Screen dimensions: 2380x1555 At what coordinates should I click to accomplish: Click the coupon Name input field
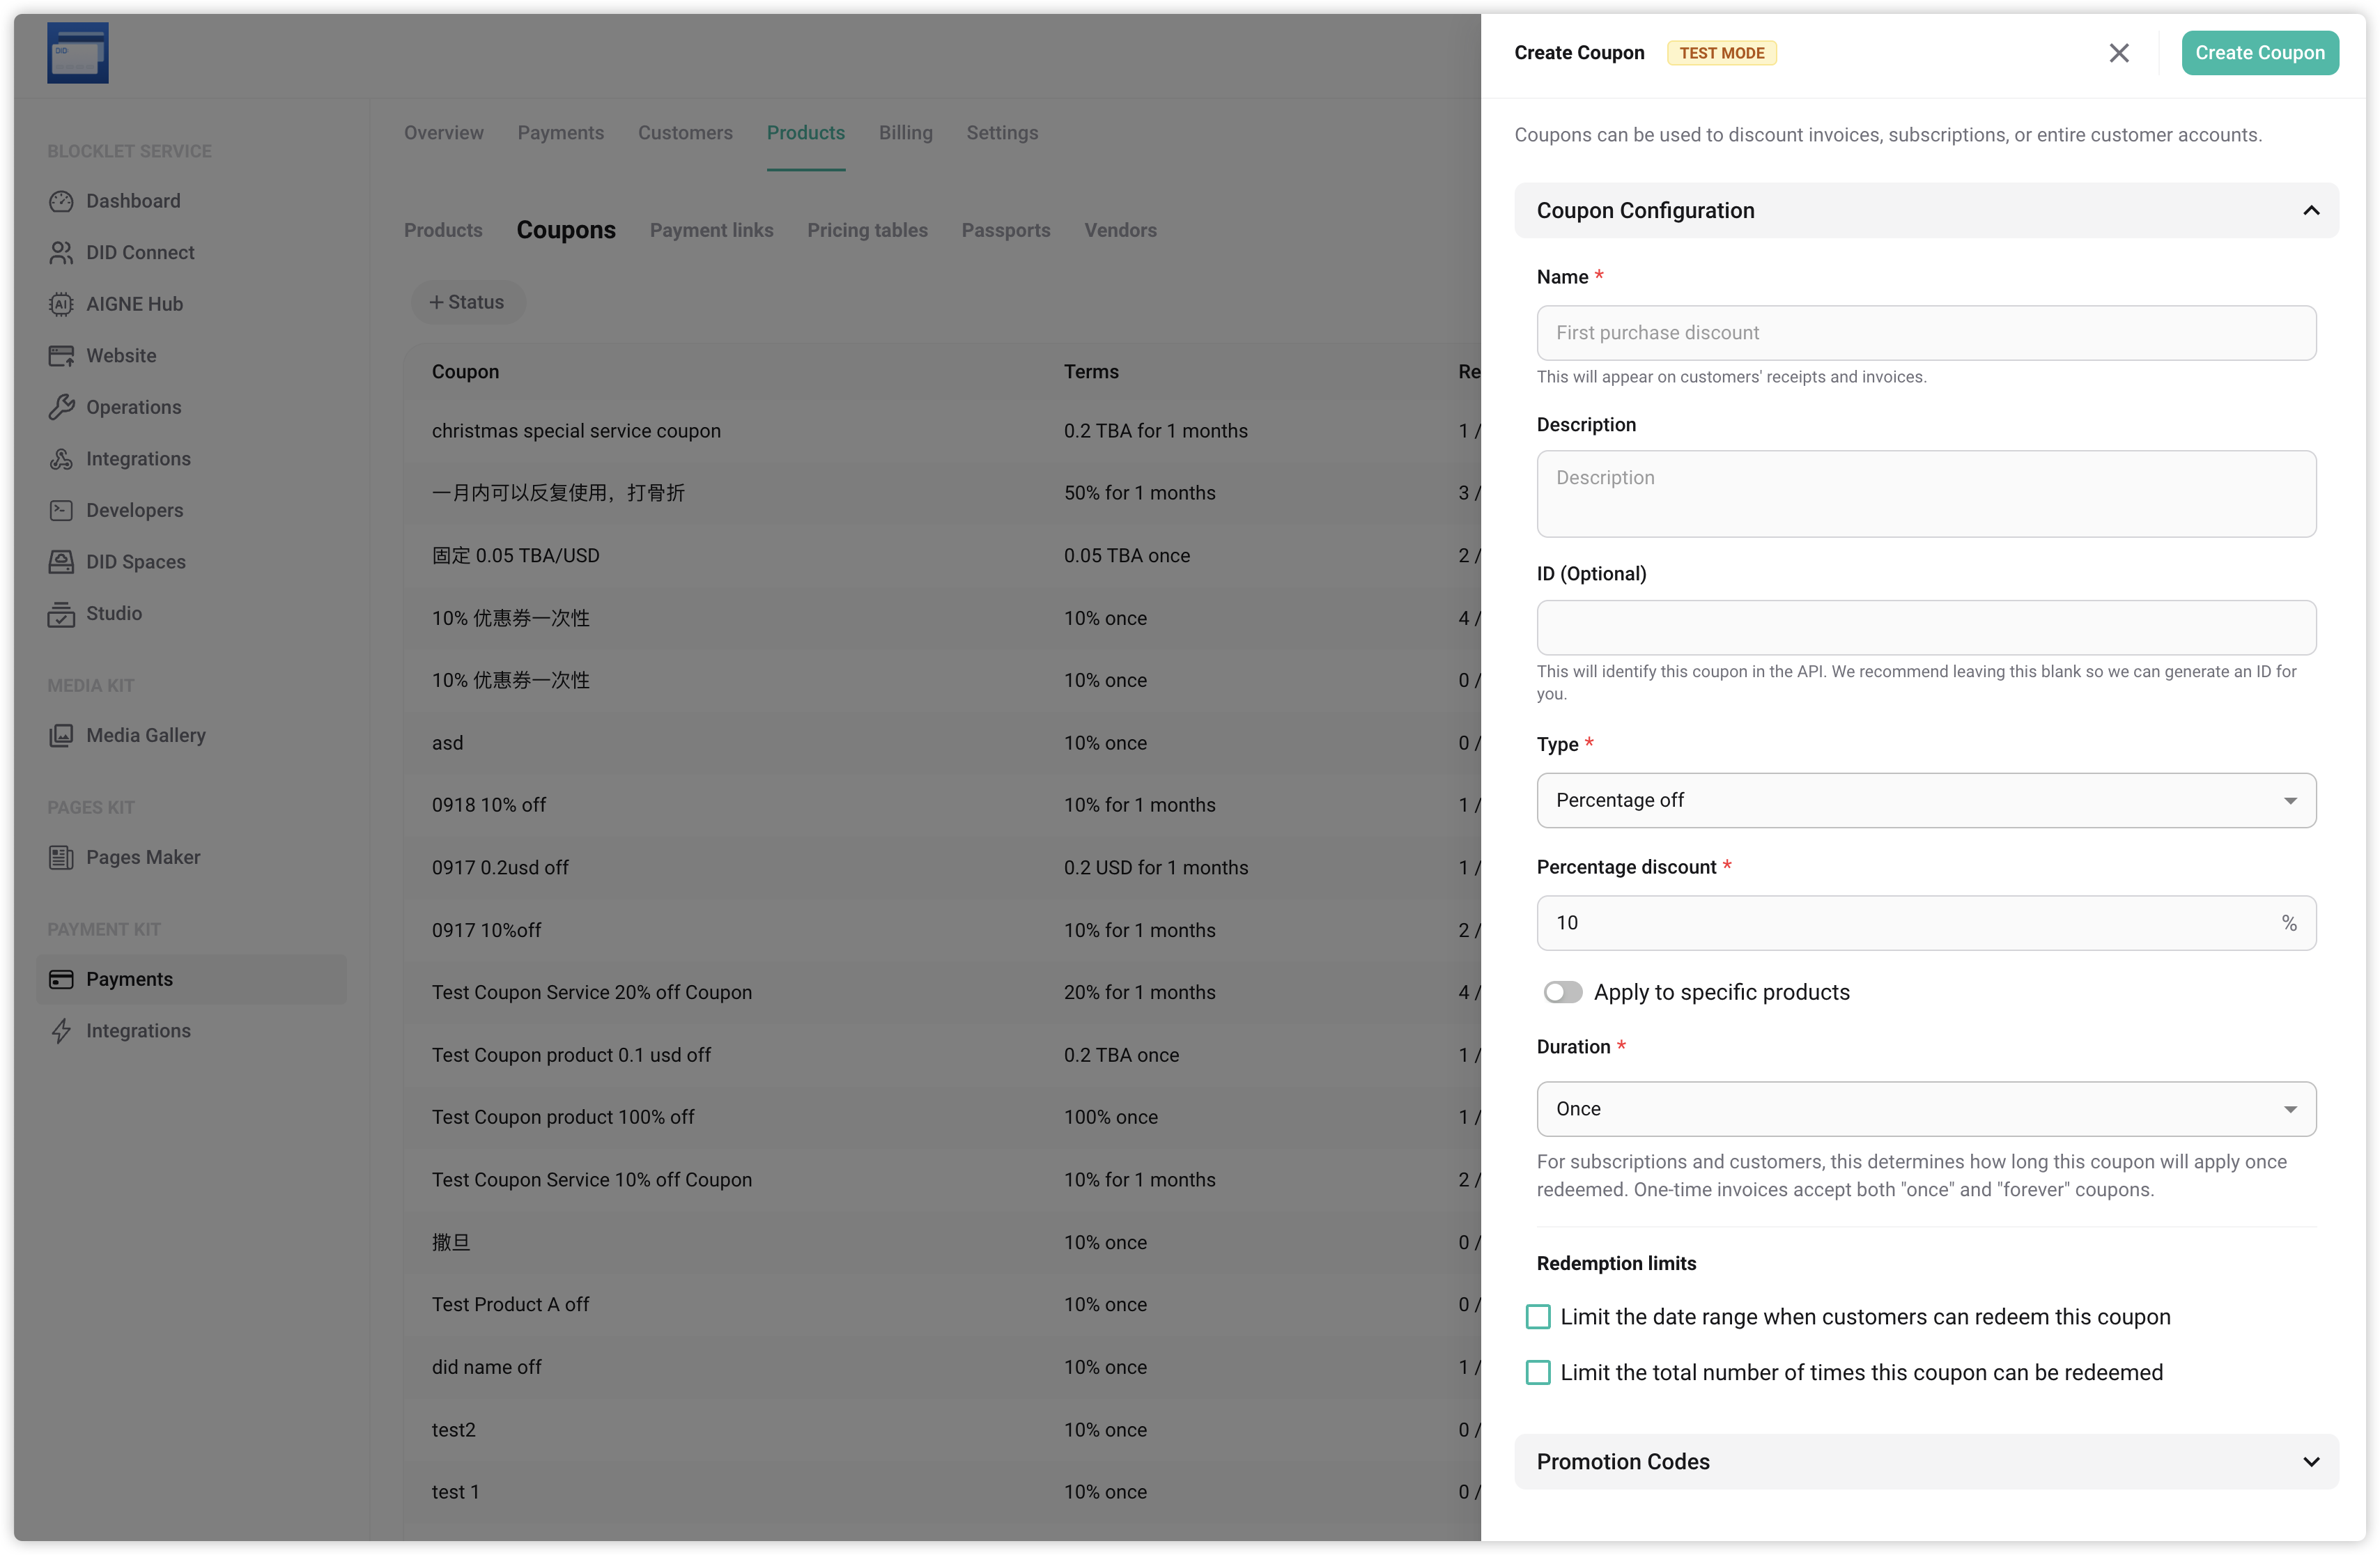[1925, 333]
